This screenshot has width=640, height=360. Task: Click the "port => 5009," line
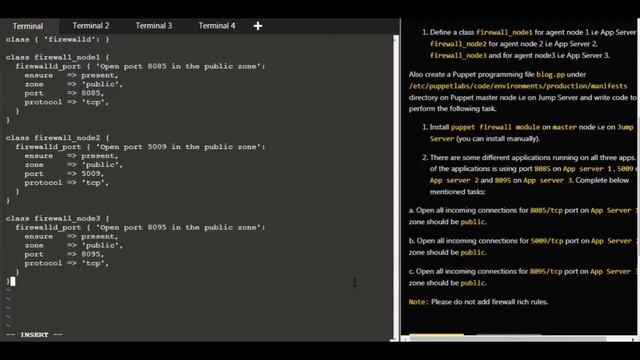click(64, 173)
